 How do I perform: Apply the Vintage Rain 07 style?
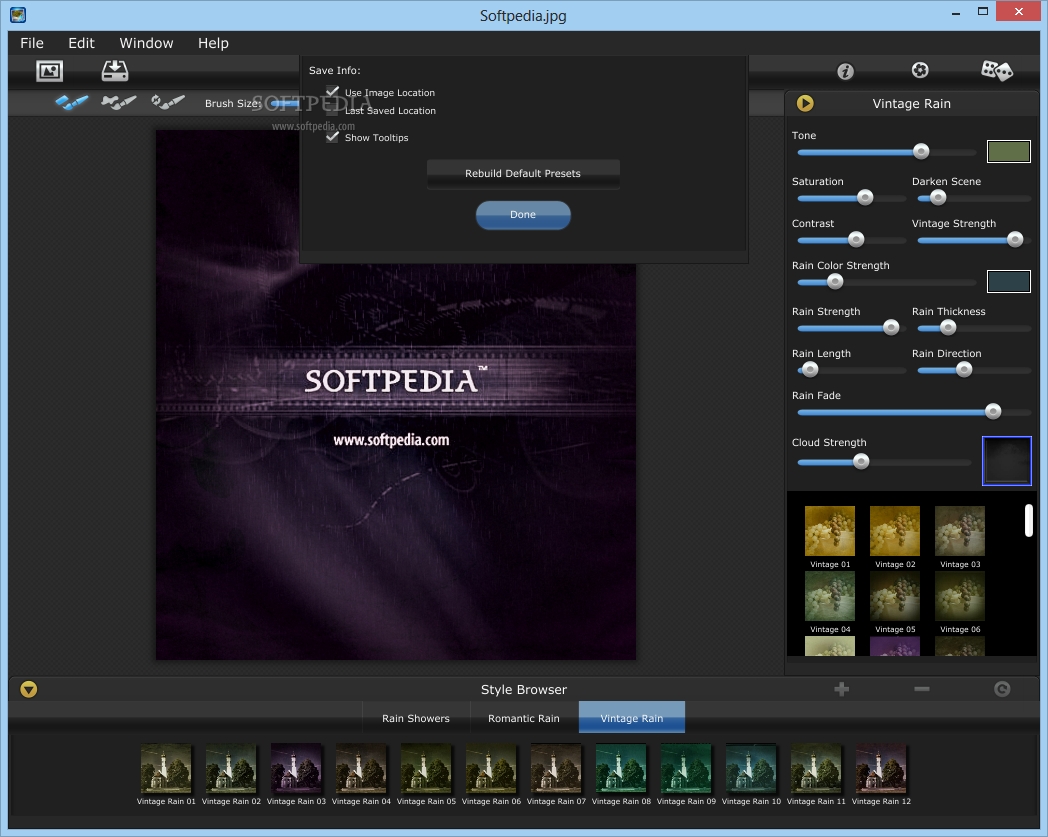pos(556,769)
